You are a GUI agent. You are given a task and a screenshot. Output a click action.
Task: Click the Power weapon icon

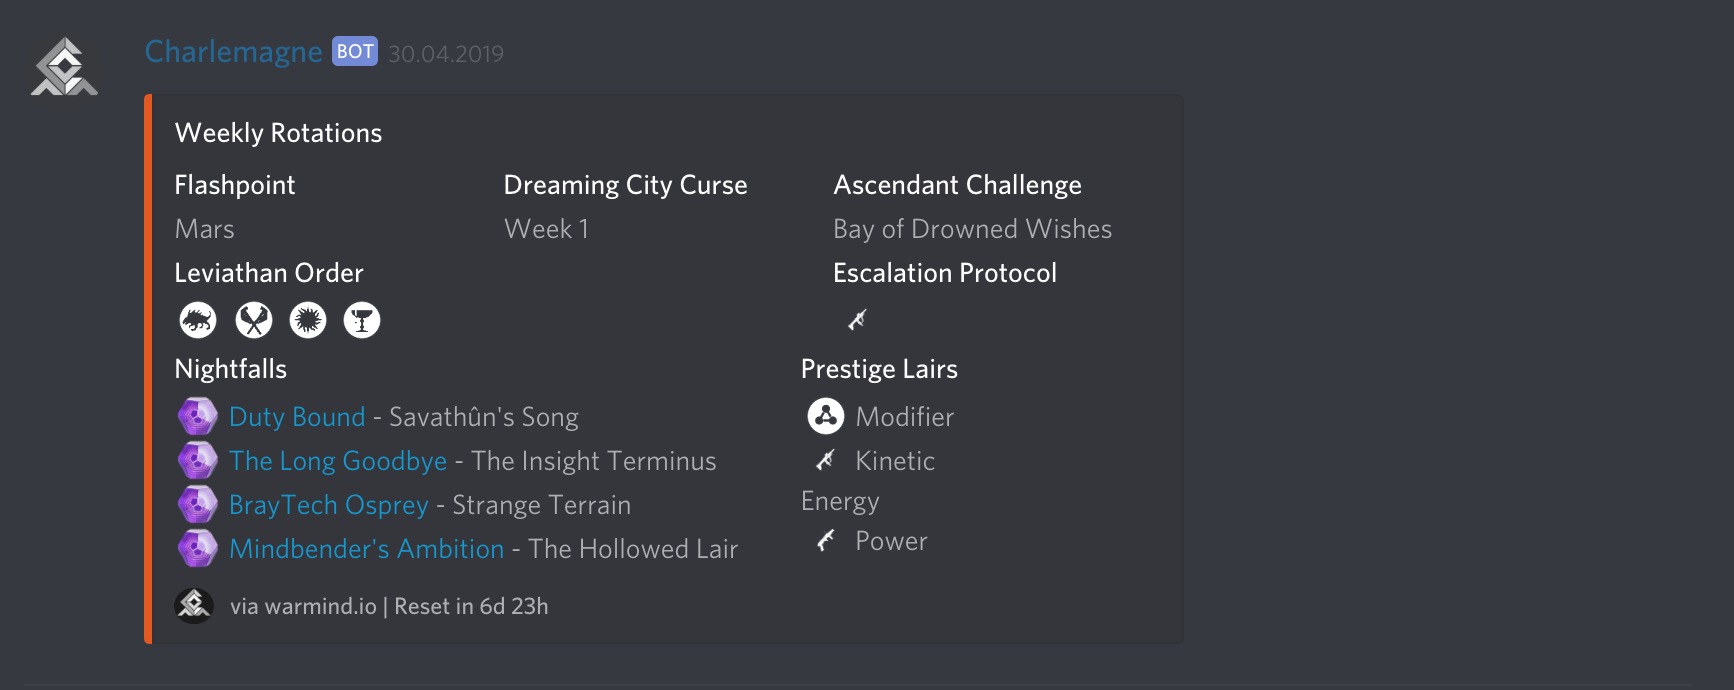[x=825, y=541]
